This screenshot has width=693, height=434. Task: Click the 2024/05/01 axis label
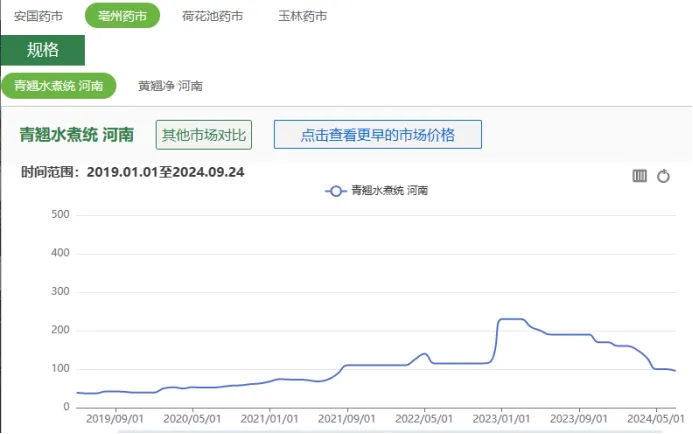coord(656,418)
